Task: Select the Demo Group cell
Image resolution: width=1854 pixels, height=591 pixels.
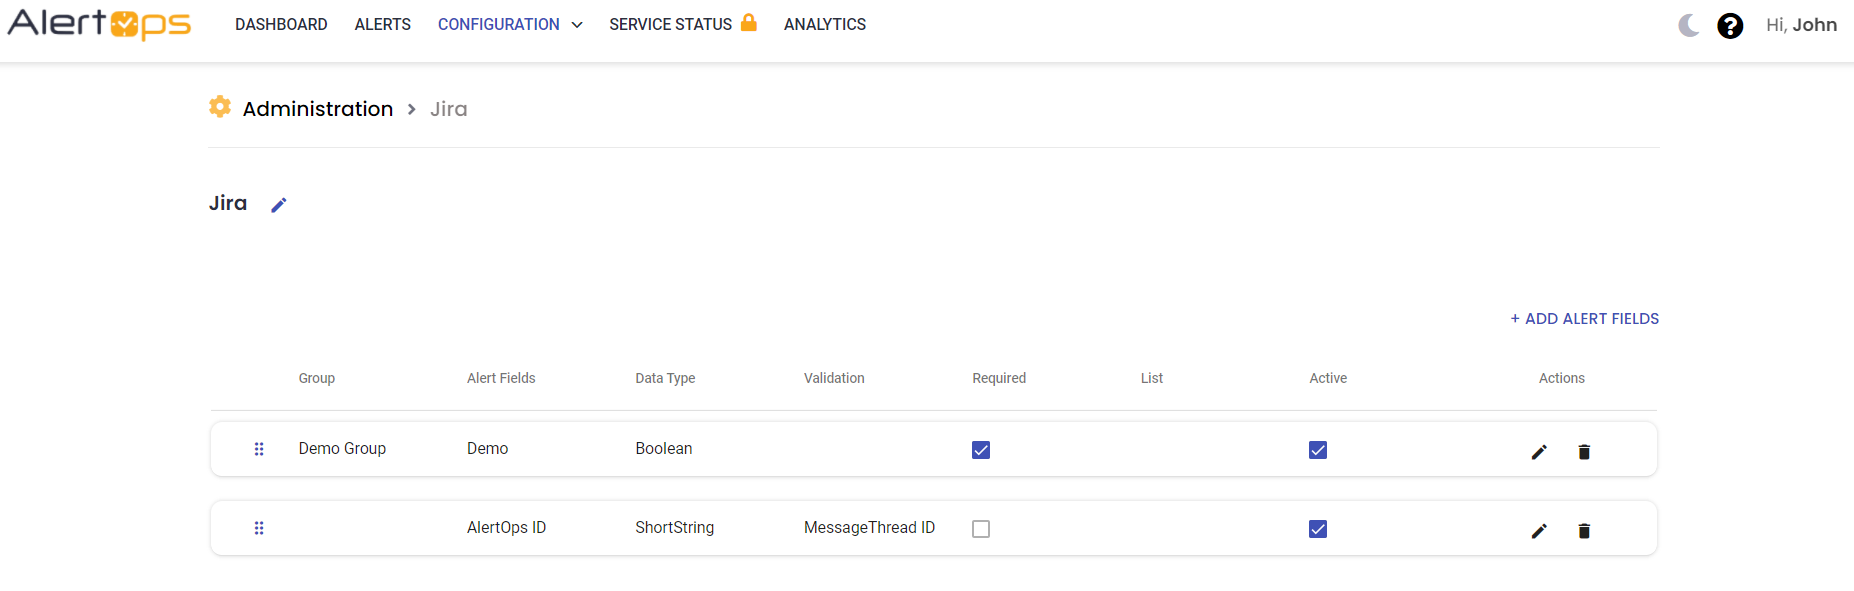Action: 342,448
